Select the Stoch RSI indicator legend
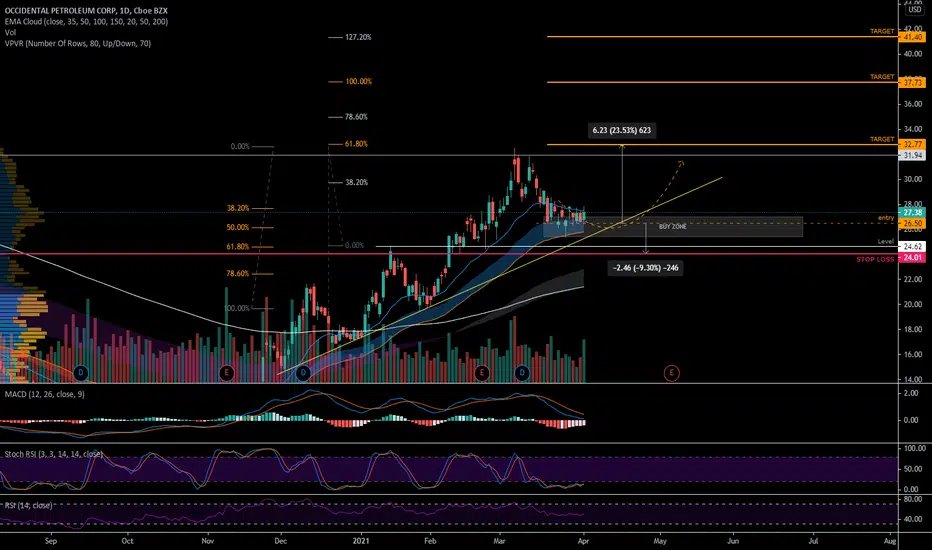This screenshot has height=550, width=932. click(x=53, y=454)
